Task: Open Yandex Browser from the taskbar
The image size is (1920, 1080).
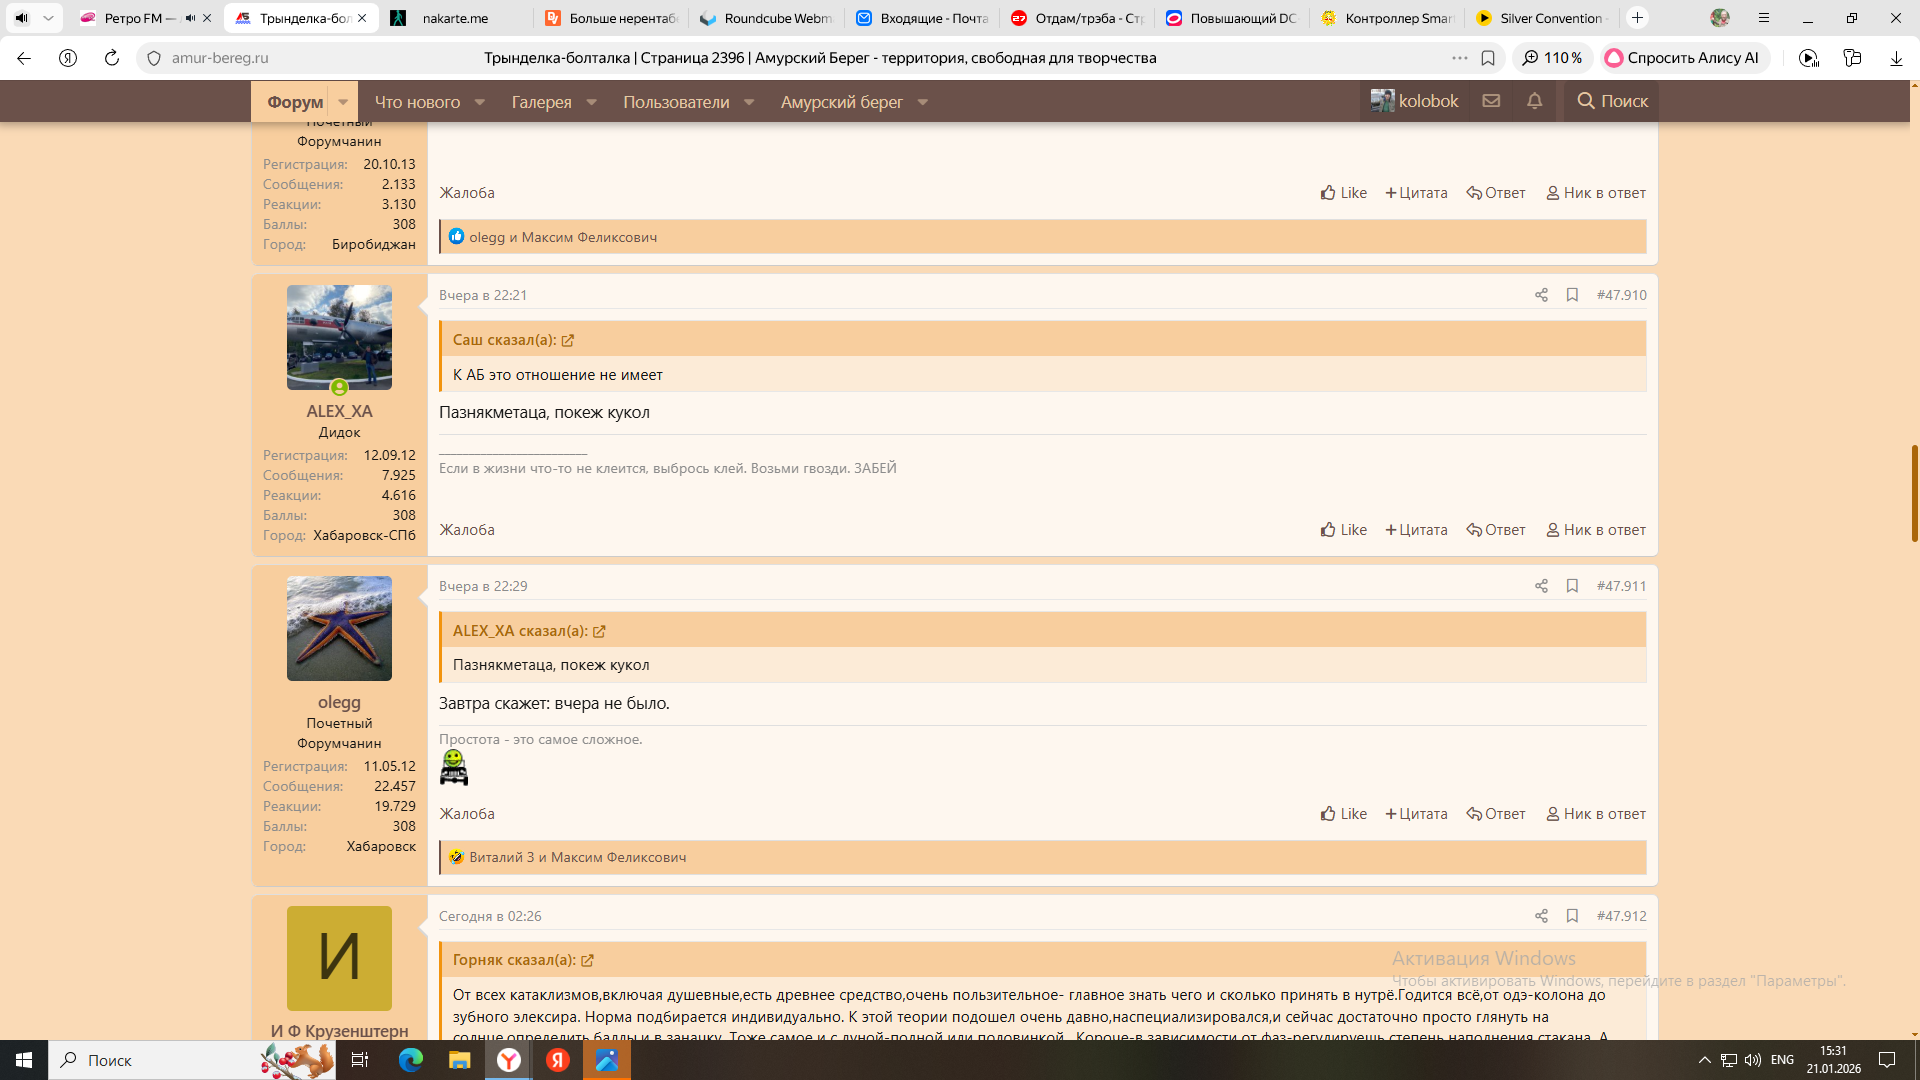Action: [x=509, y=1060]
